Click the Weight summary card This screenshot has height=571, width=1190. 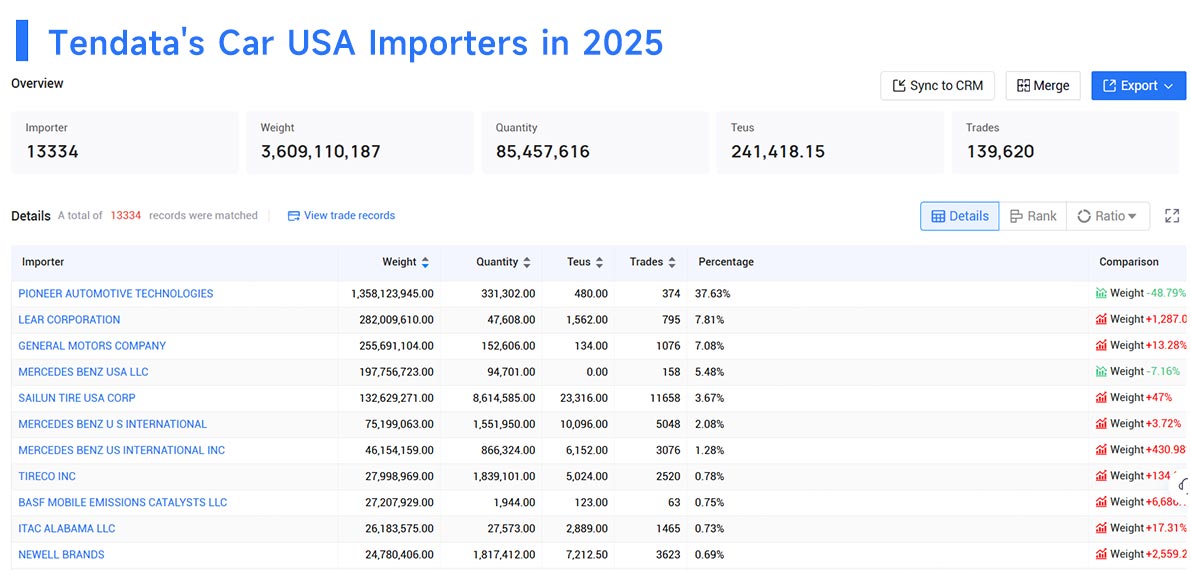(x=360, y=143)
